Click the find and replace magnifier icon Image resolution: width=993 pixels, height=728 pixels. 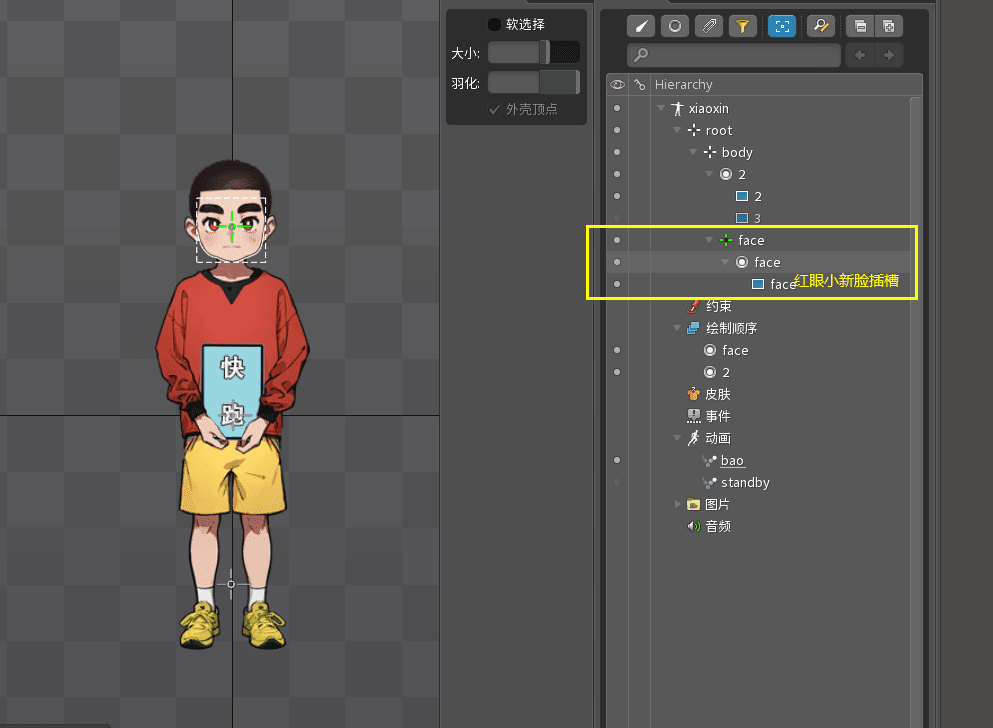click(820, 26)
